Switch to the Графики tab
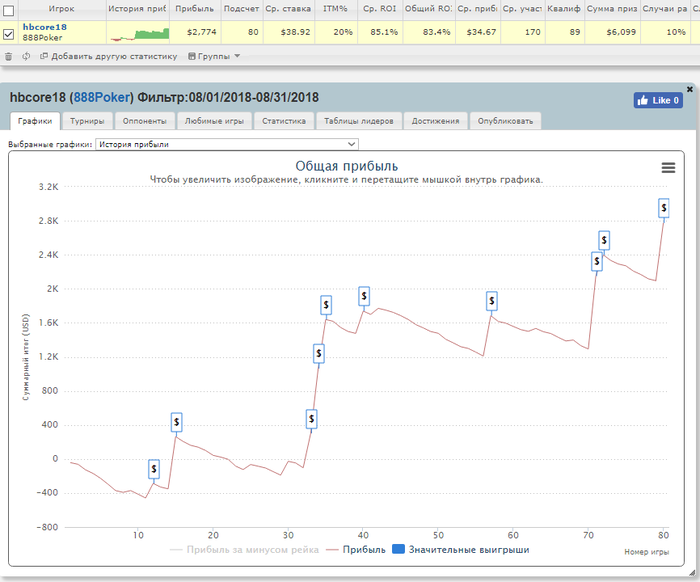Screen dimensions: 700x582 [35, 121]
